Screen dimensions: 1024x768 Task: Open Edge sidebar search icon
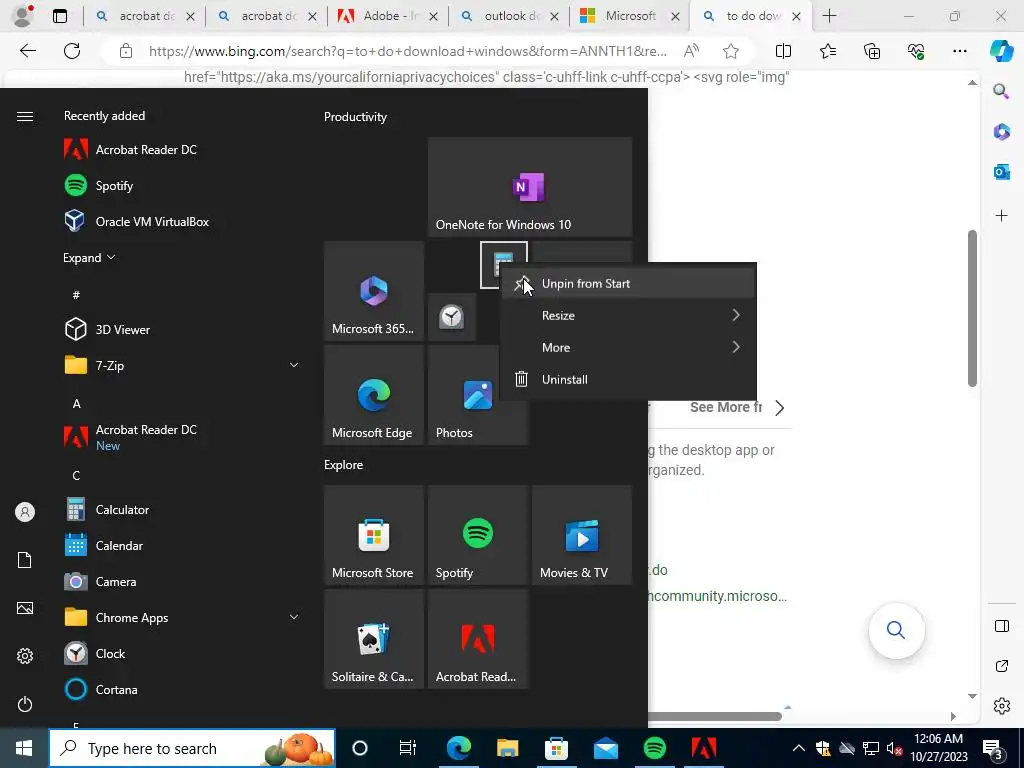[x=1001, y=91]
